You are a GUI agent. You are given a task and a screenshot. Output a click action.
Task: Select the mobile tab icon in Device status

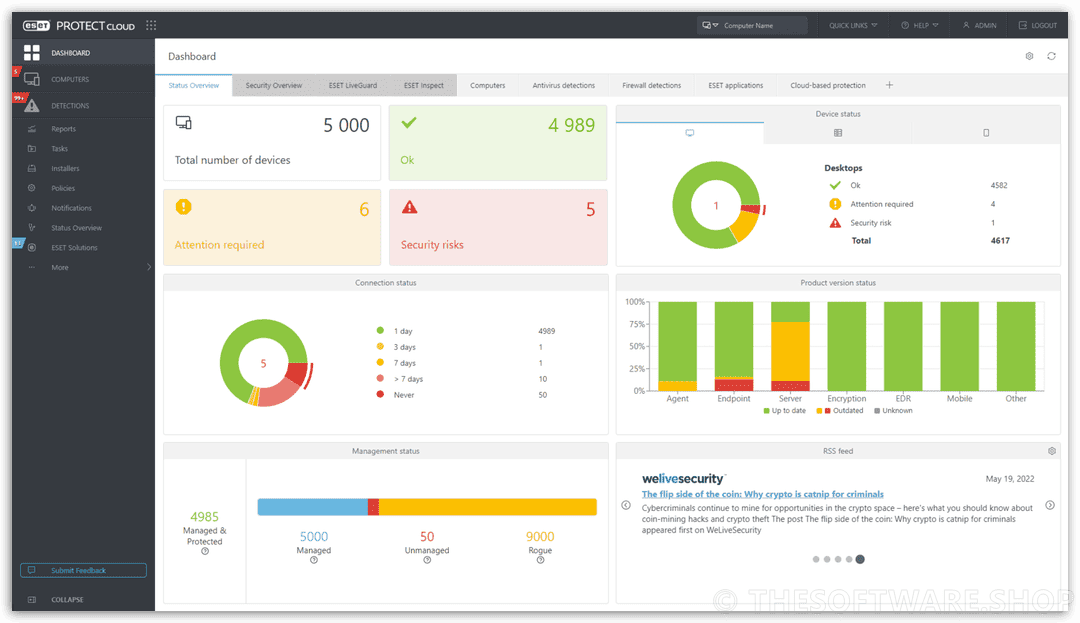(x=986, y=133)
